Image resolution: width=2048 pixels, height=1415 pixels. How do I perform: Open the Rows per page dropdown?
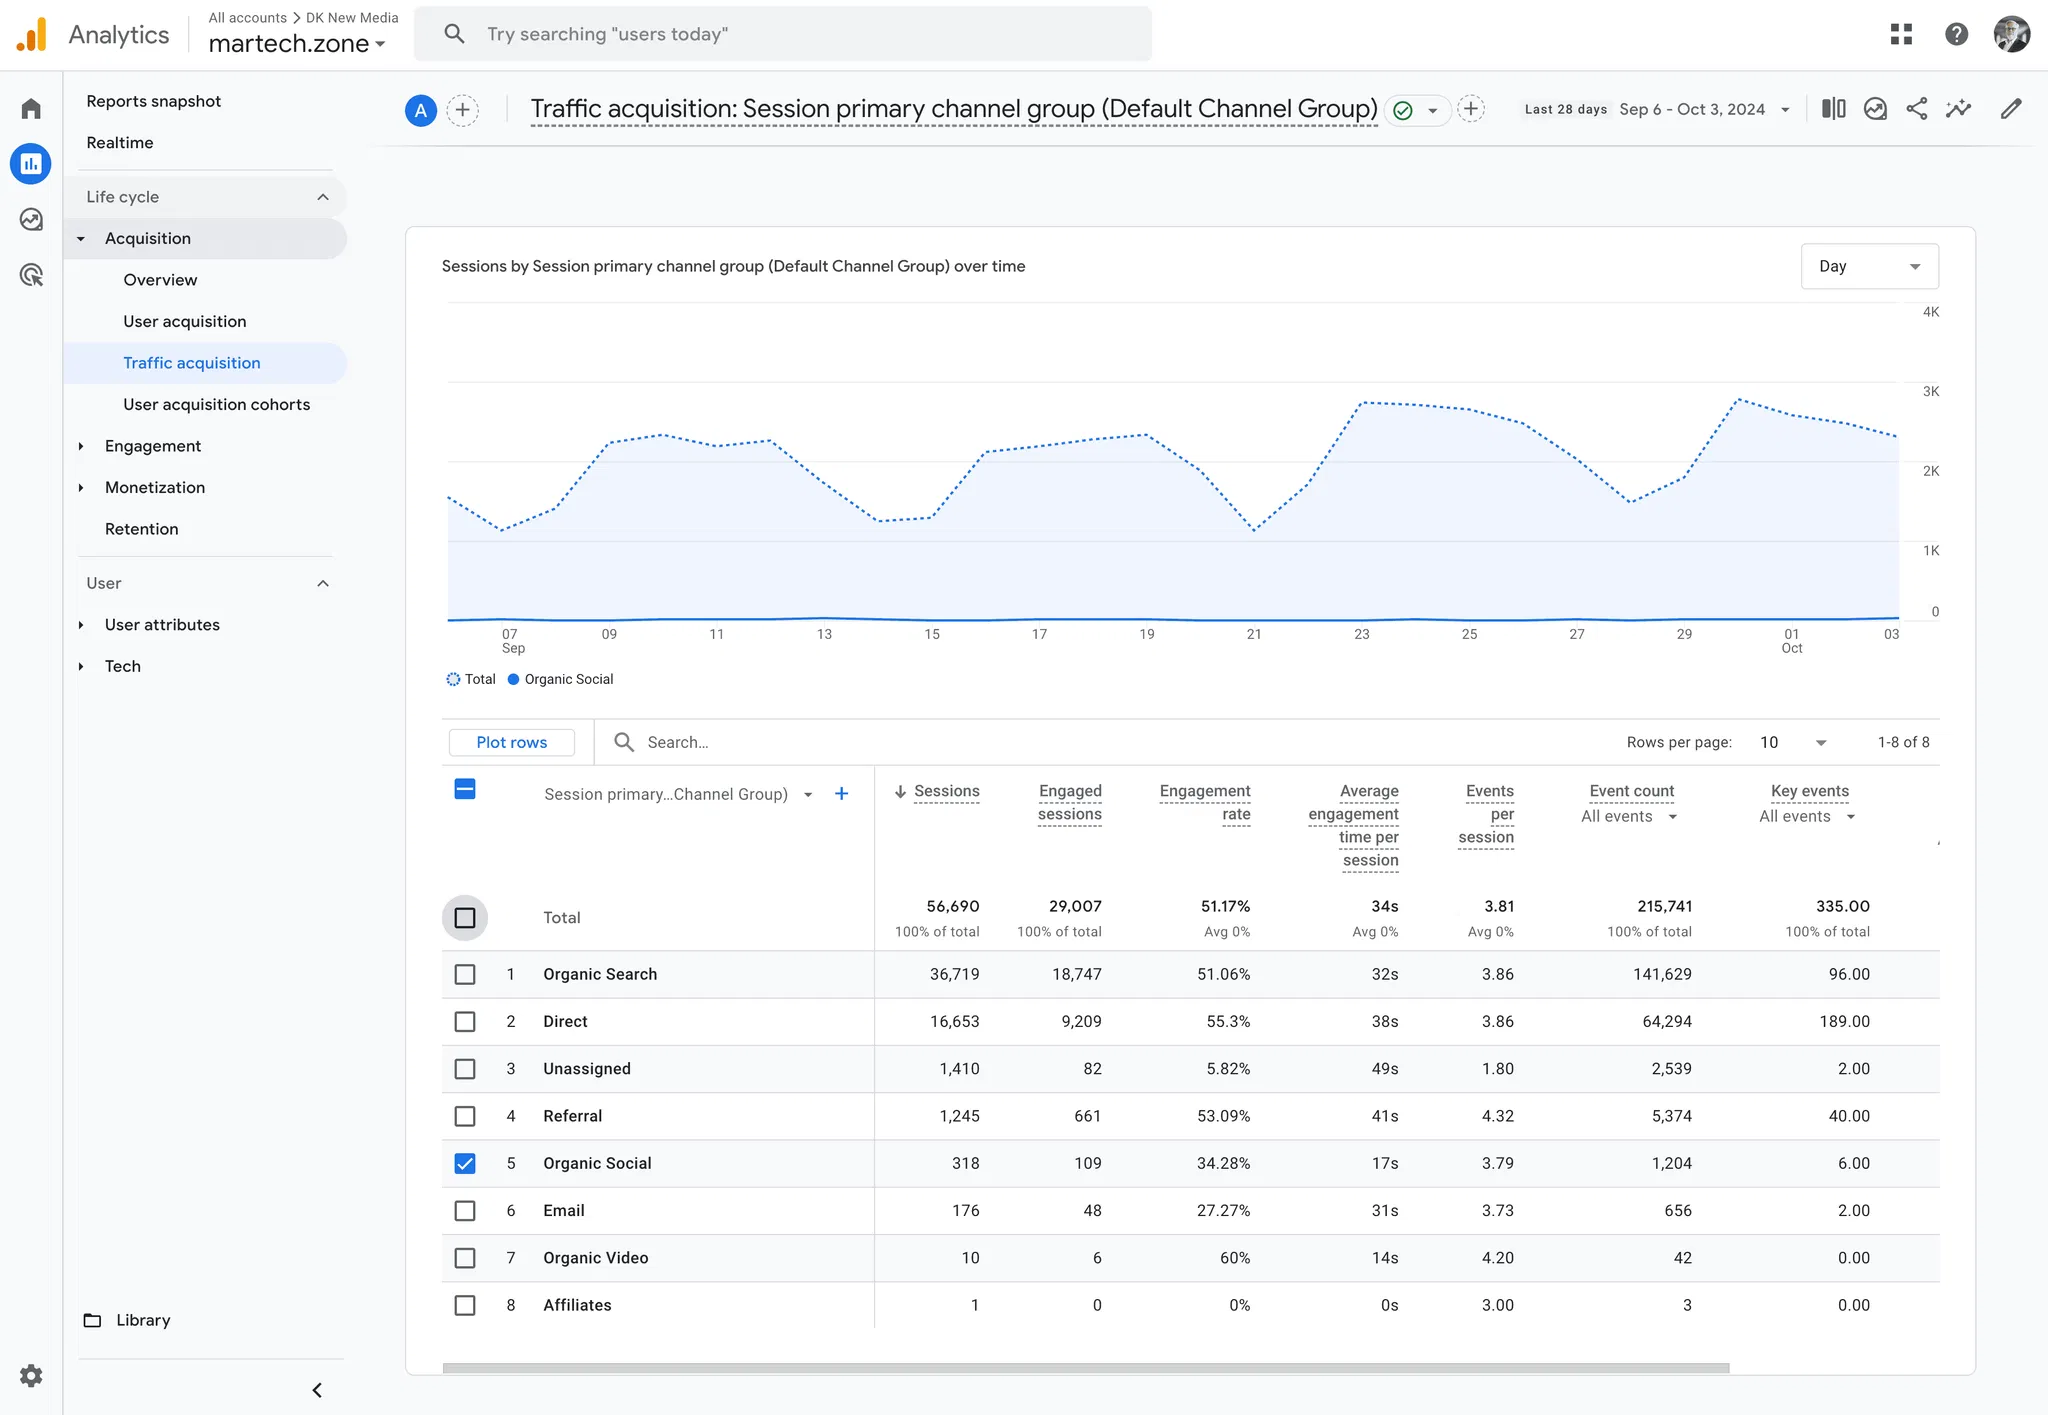pyautogui.click(x=1793, y=742)
